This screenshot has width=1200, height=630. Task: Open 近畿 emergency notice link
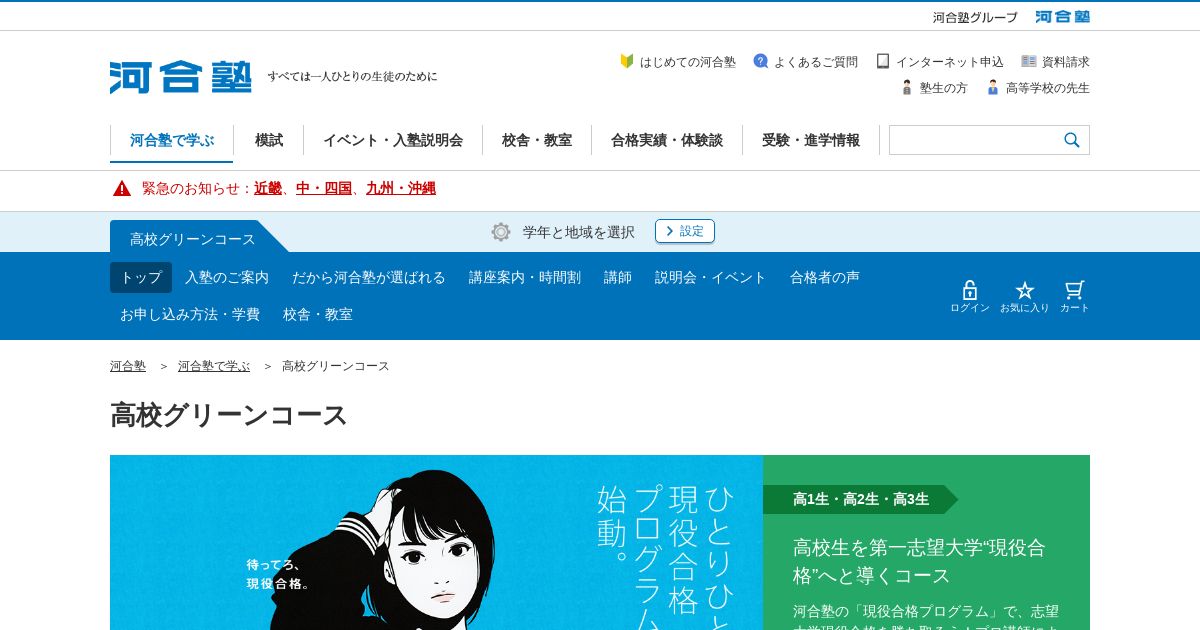(268, 188)
